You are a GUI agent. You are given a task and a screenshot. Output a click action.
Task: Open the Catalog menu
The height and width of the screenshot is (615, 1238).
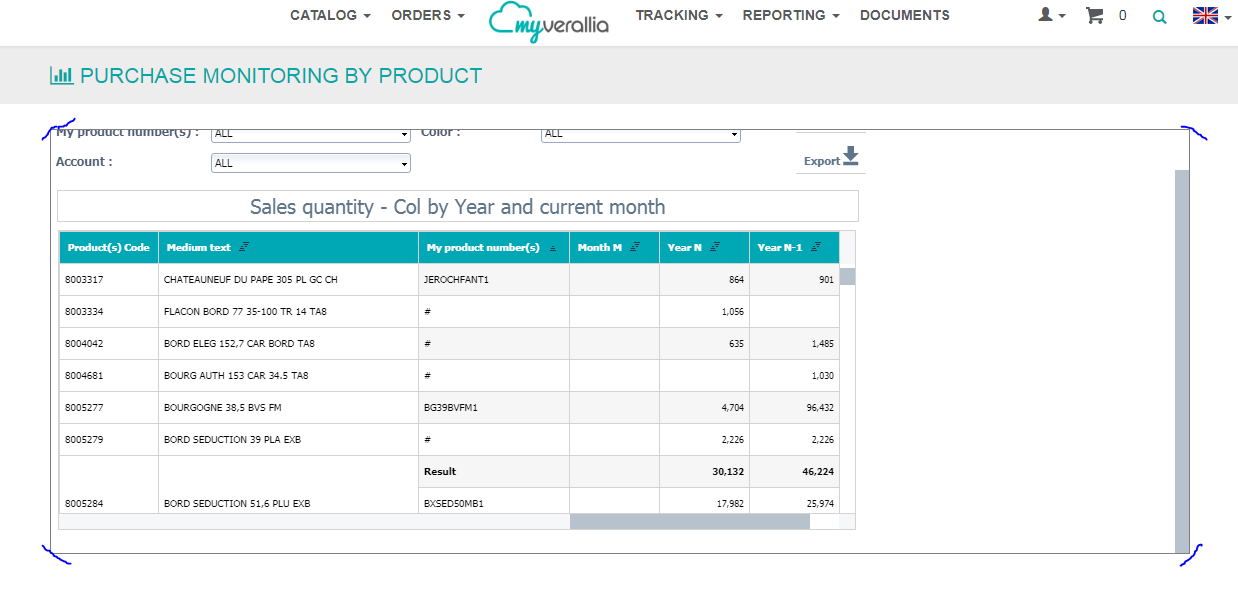coord(330,15)
